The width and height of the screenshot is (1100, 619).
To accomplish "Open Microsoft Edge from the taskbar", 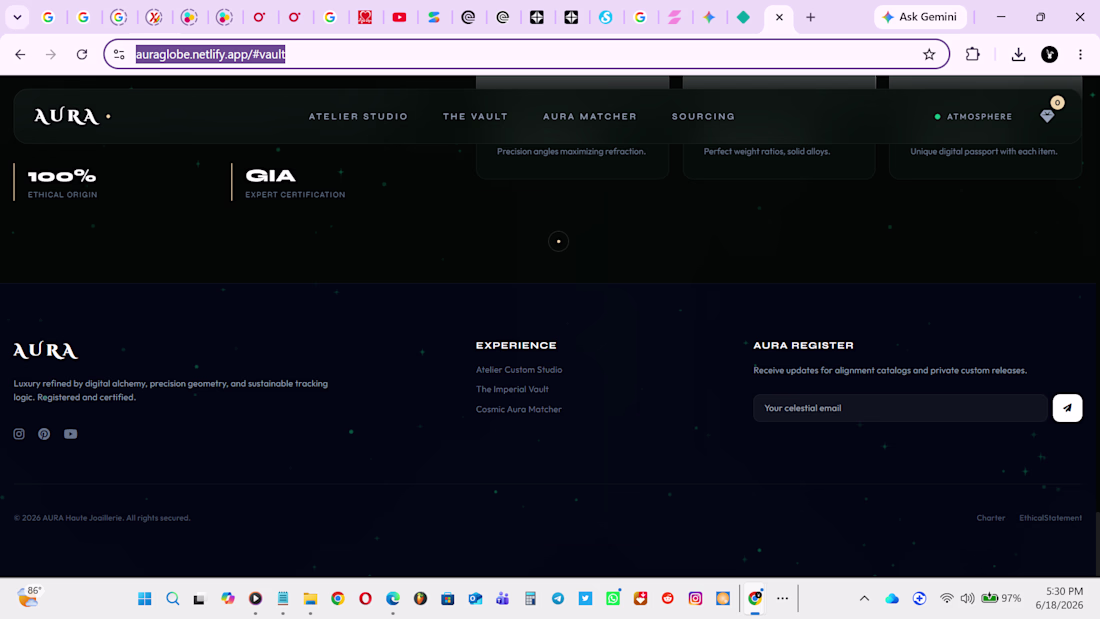I will tap(393, 598).
